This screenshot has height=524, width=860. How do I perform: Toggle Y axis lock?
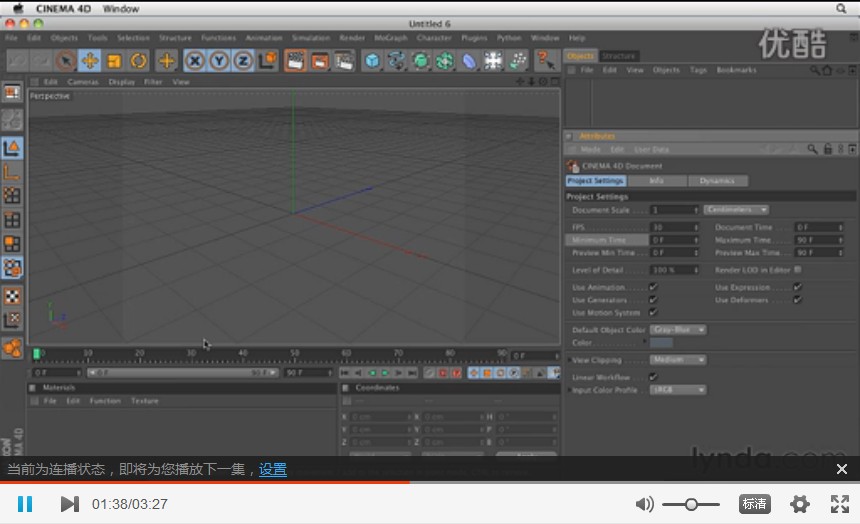coord(219,61)
